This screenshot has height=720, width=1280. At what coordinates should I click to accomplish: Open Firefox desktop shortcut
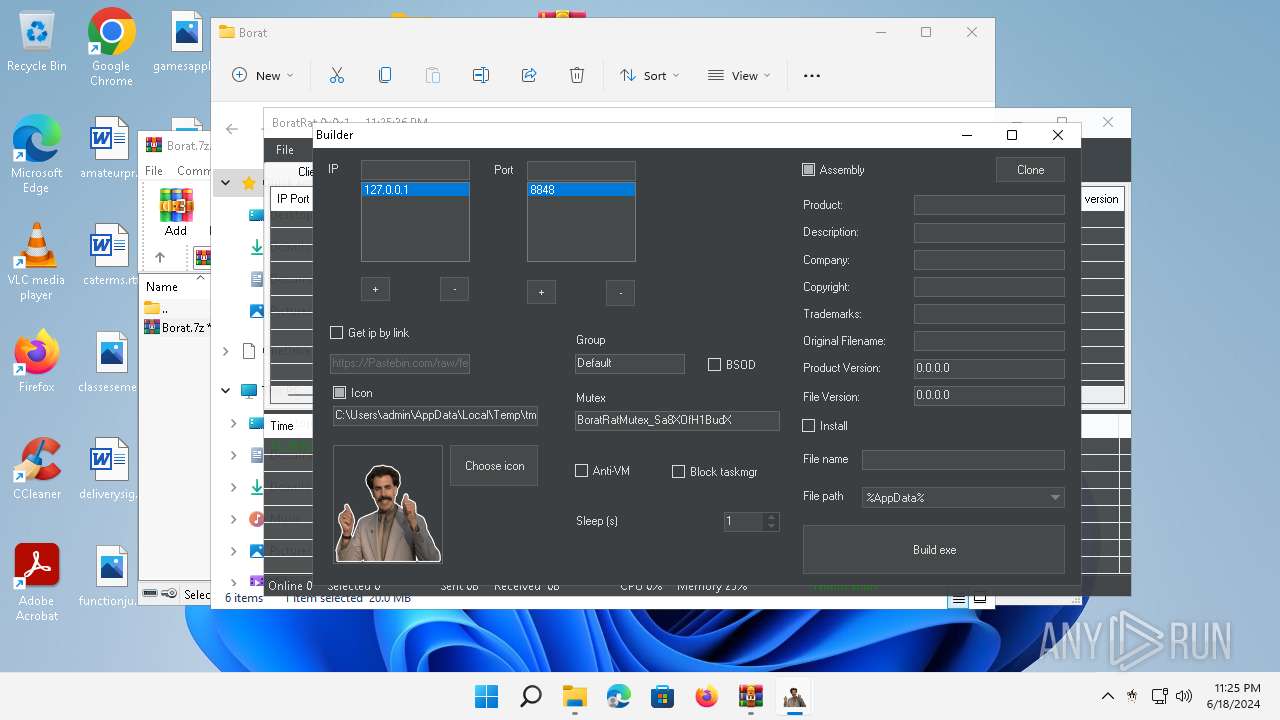pos(37,361)
